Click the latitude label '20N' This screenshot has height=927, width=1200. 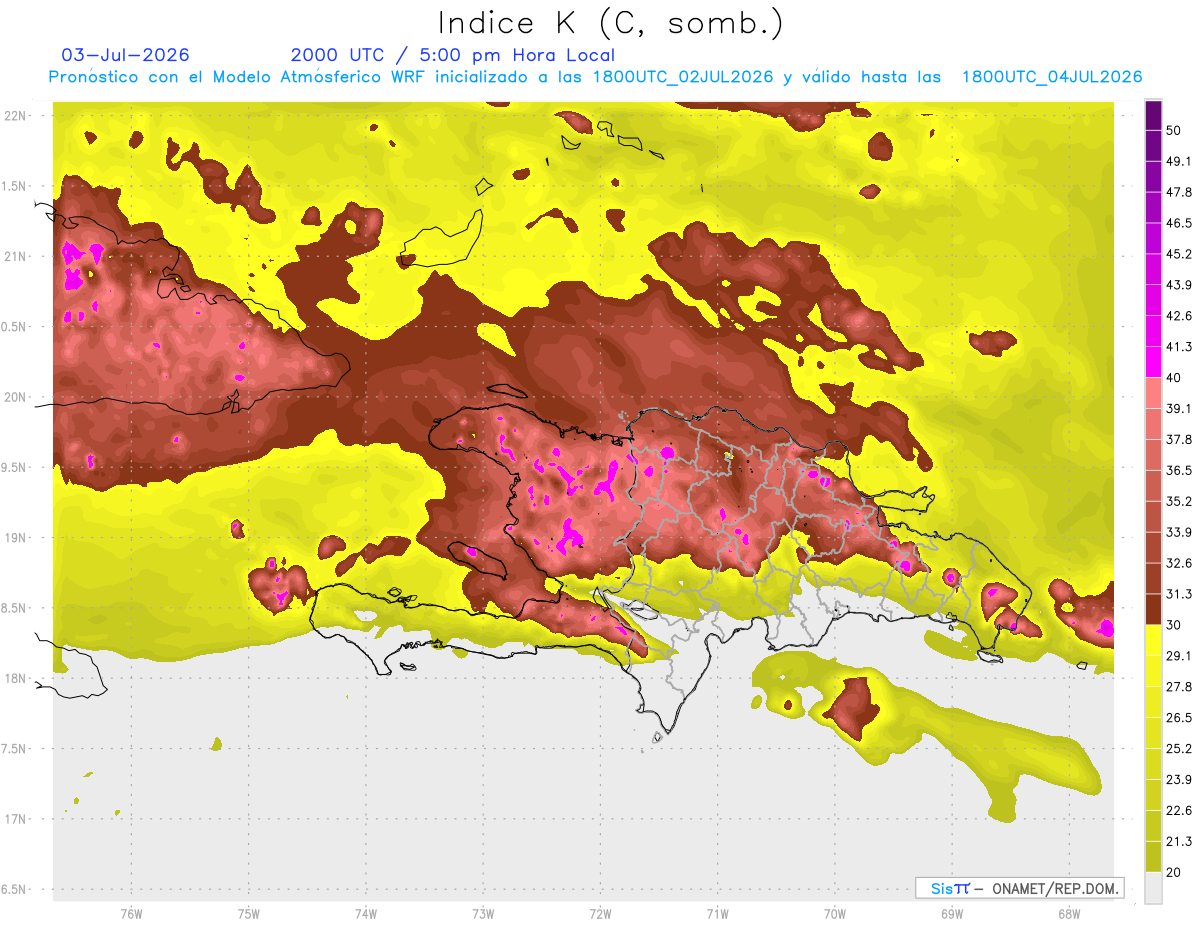pyautogui.click(x=16, y=397)
